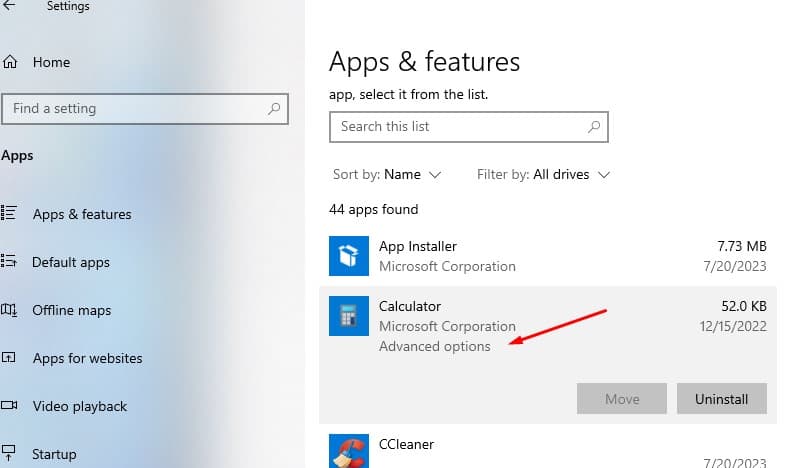Select the Calculator app name
The width and height of the screenshot is (809, 468).
[410, 306]
